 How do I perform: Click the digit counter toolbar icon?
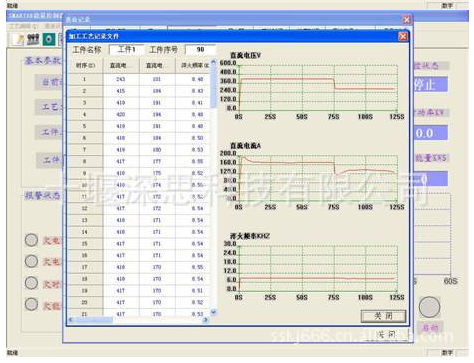point(33,39)
